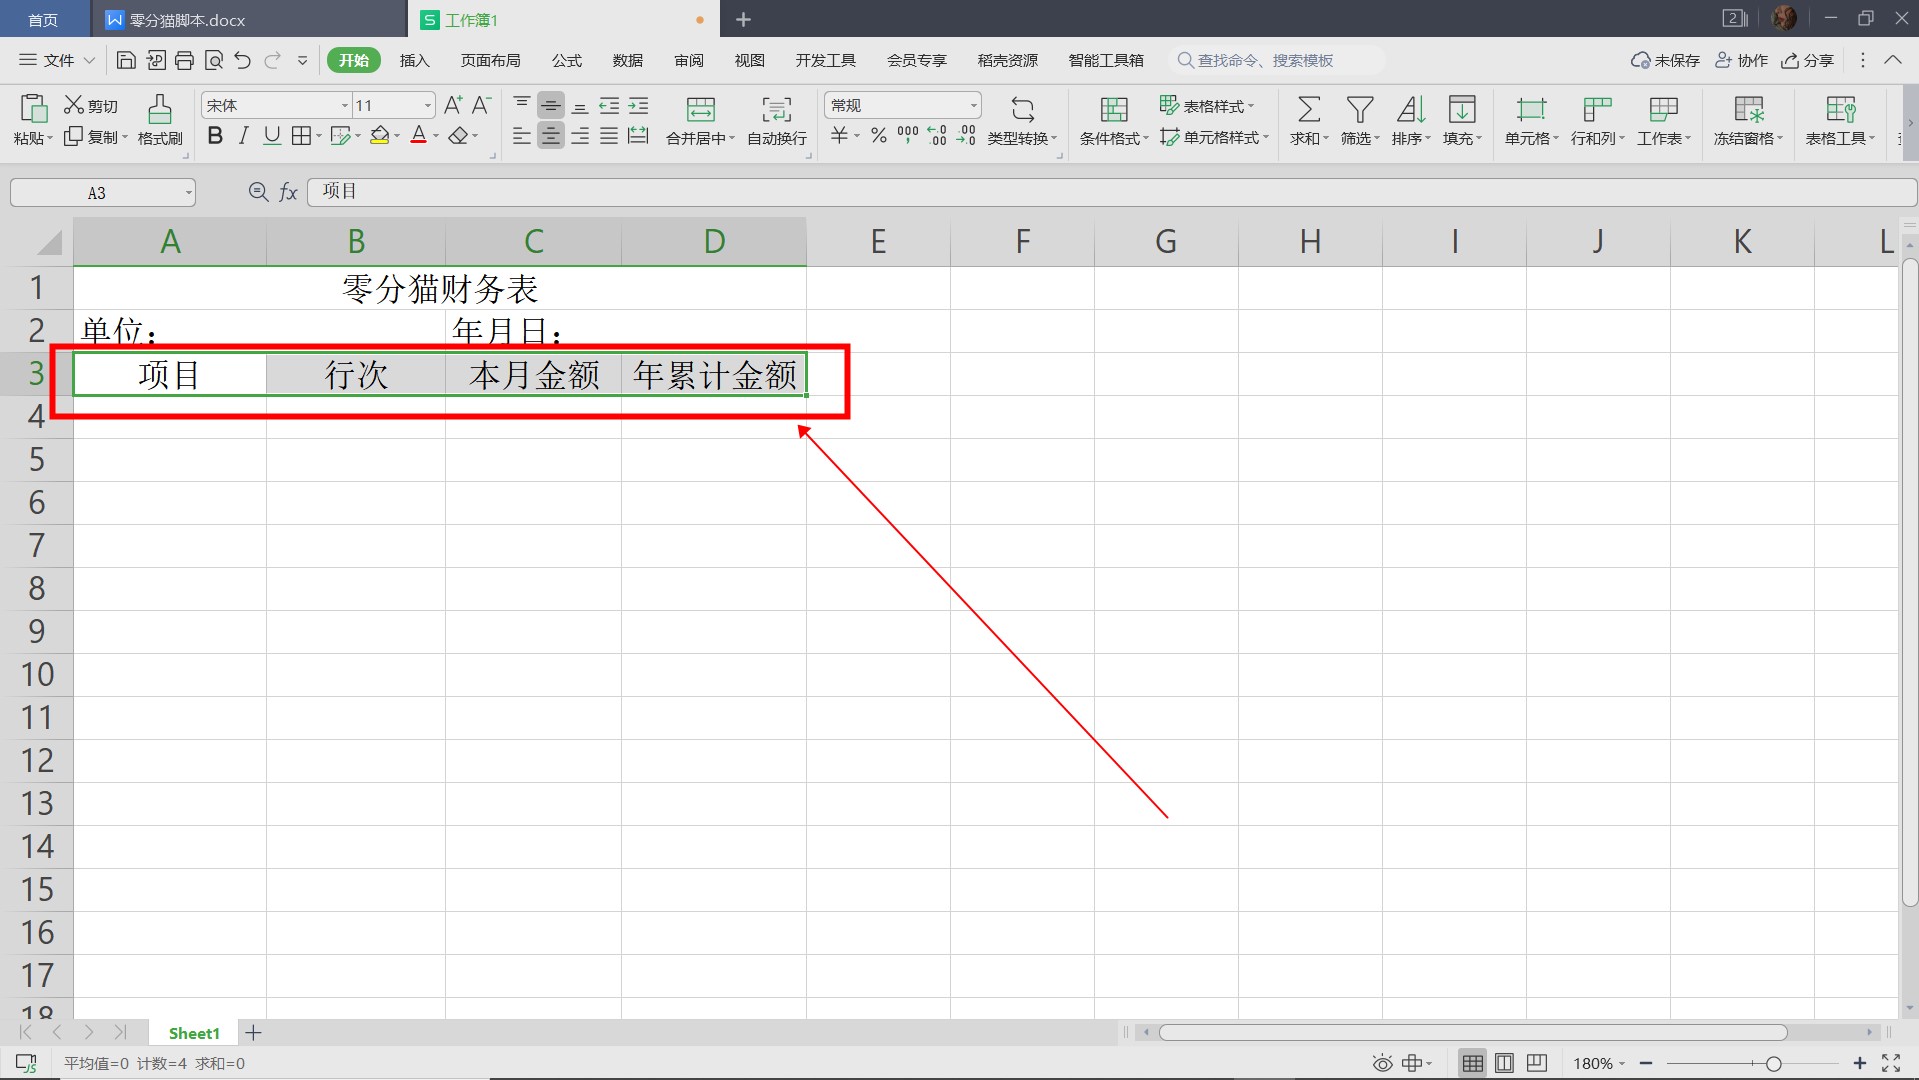
Task: Click the zoom slider handle
Action: coord(1773,1064)
